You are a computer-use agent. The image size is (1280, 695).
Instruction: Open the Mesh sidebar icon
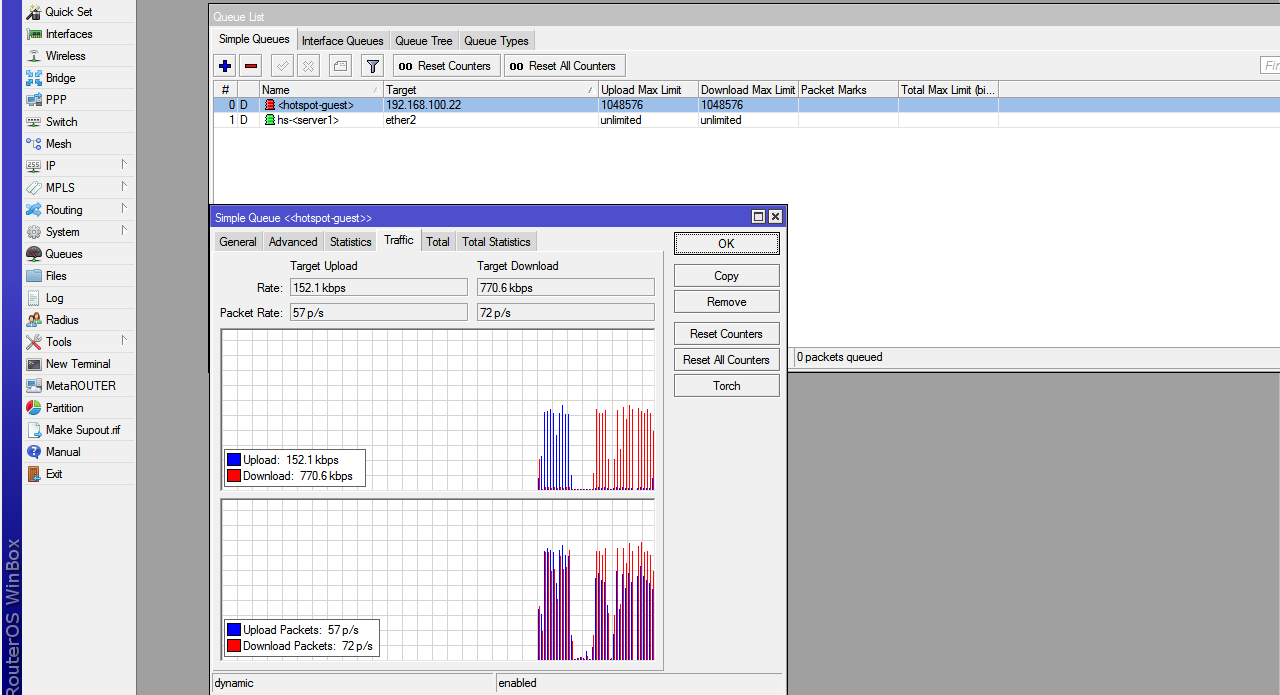tap(34, 144)
